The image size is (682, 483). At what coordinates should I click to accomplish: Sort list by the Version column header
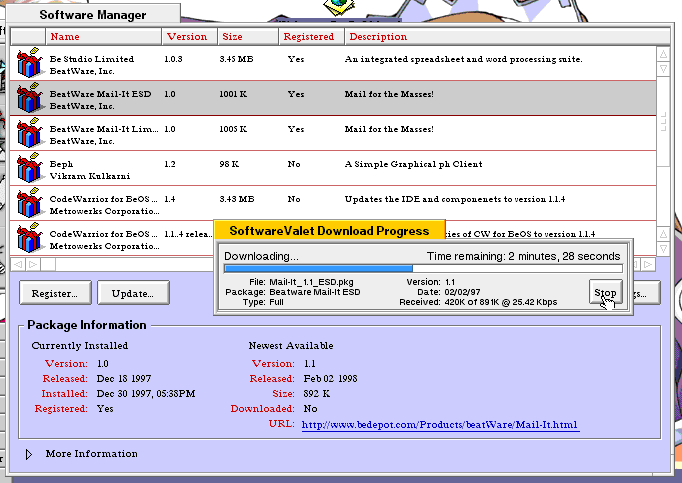(187, 37)
